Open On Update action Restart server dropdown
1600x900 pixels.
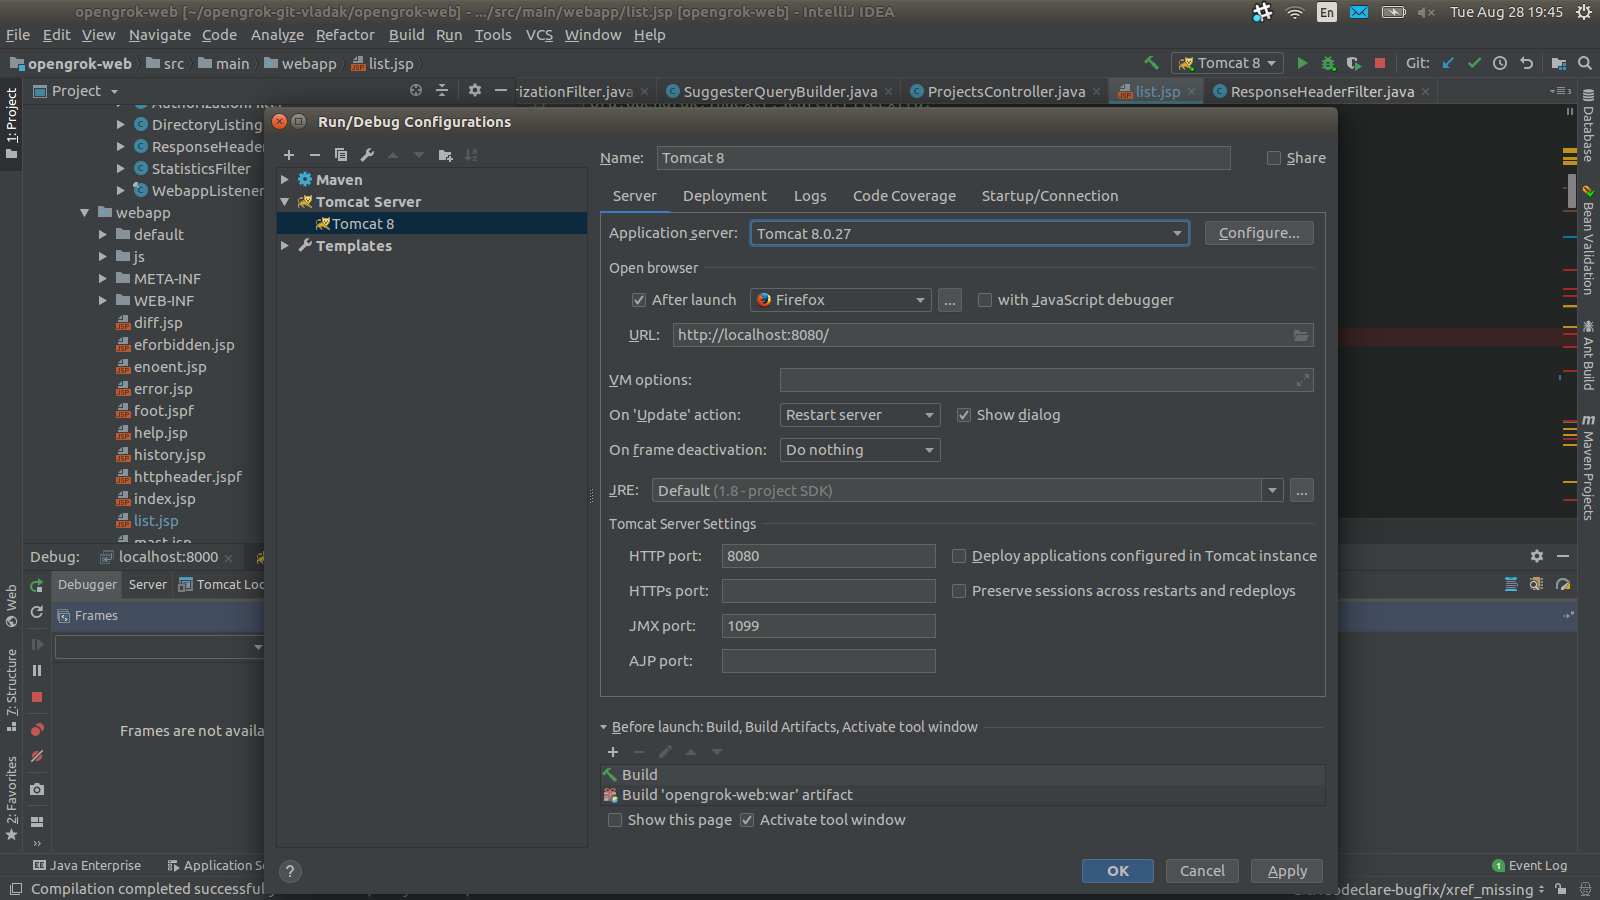pos(860,415)
